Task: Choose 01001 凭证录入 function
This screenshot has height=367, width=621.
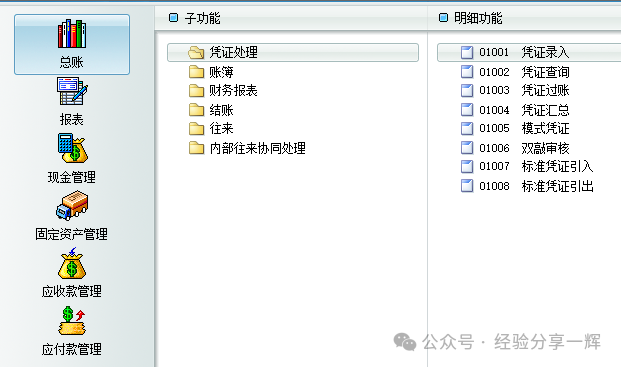Action: tap(529, 52)
